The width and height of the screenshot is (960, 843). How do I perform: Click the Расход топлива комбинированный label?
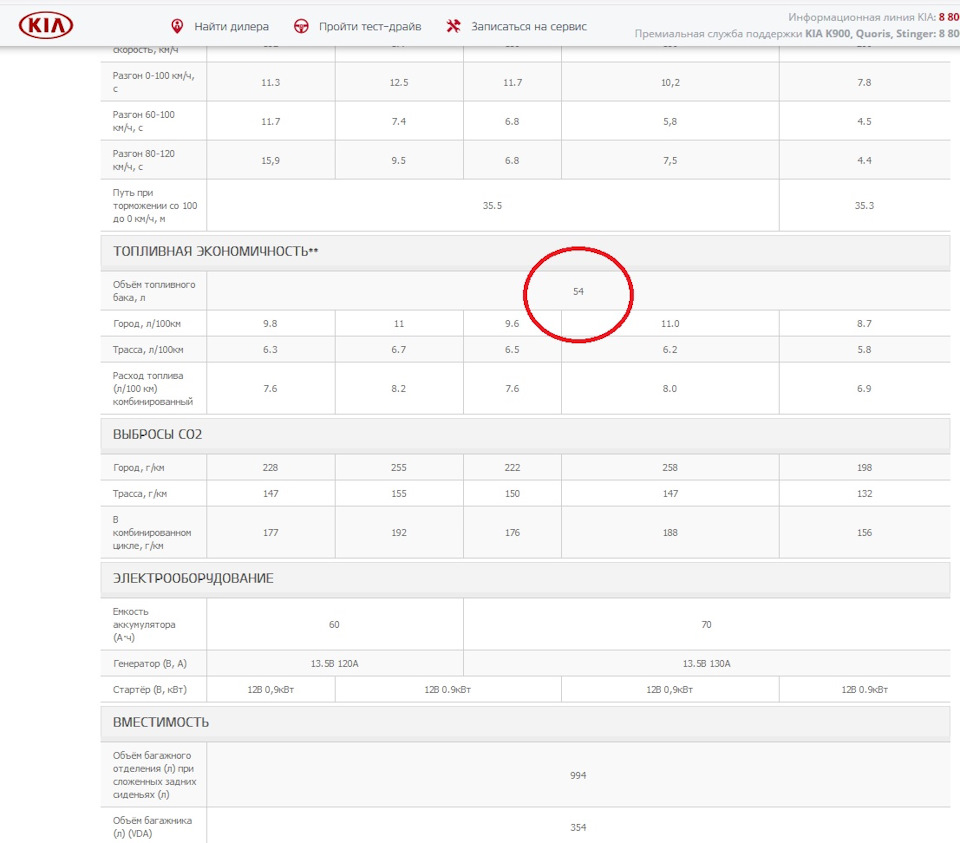point(152,389)
